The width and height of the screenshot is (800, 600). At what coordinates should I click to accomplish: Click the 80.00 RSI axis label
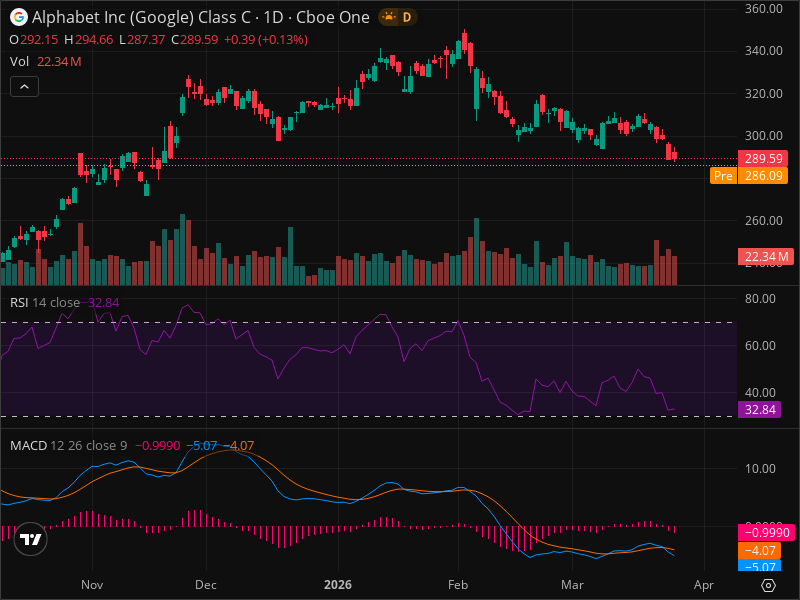760,299
